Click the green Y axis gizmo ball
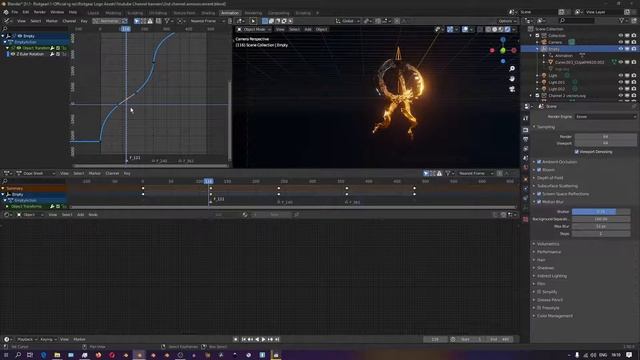This screenshot has height=360, width=640. pos(503,50)
